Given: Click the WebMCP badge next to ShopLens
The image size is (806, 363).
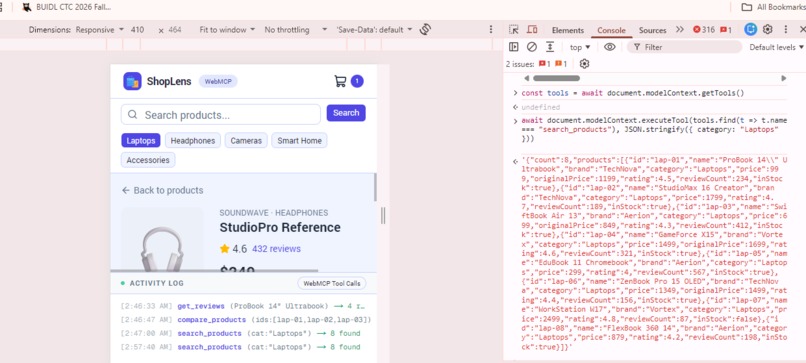Looking at the screenshot, I should click(218, 81).
